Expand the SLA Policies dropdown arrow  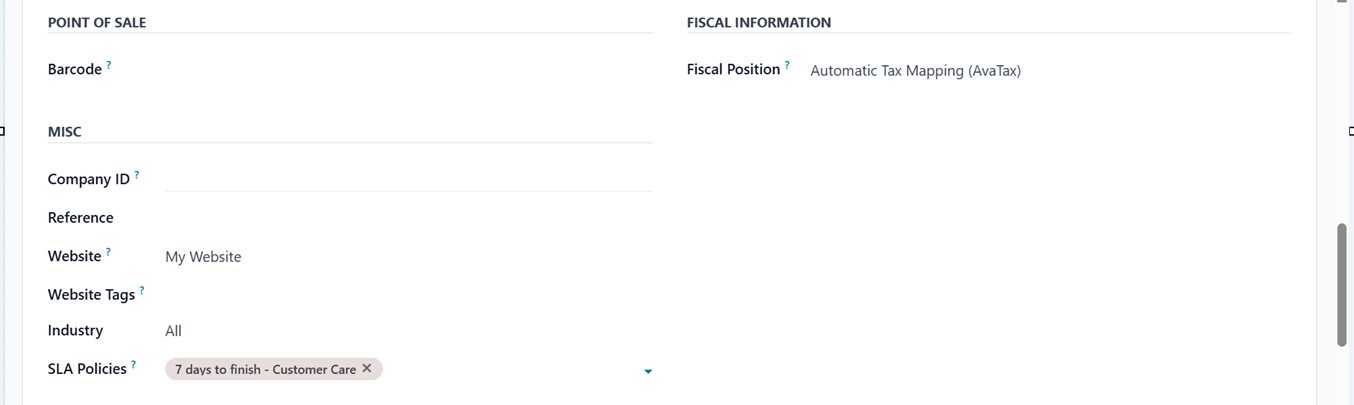pos(648,372)
